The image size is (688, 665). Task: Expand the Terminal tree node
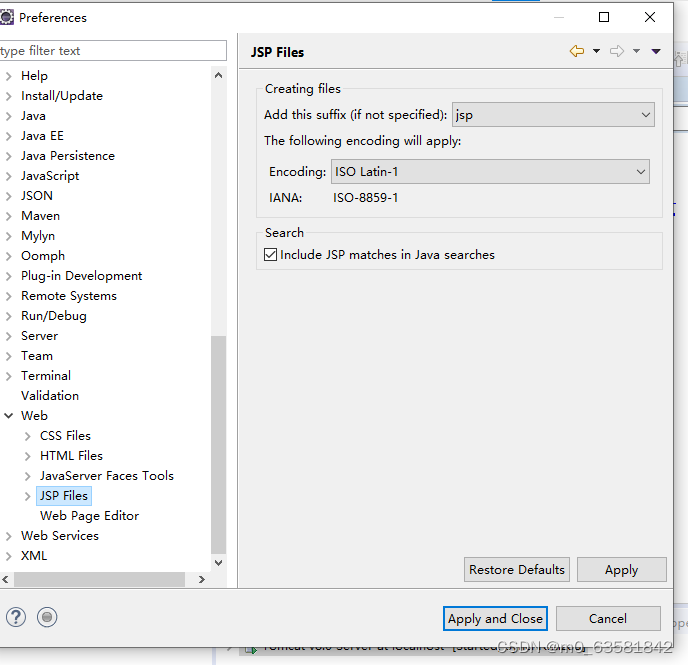[x=8, y=376]
